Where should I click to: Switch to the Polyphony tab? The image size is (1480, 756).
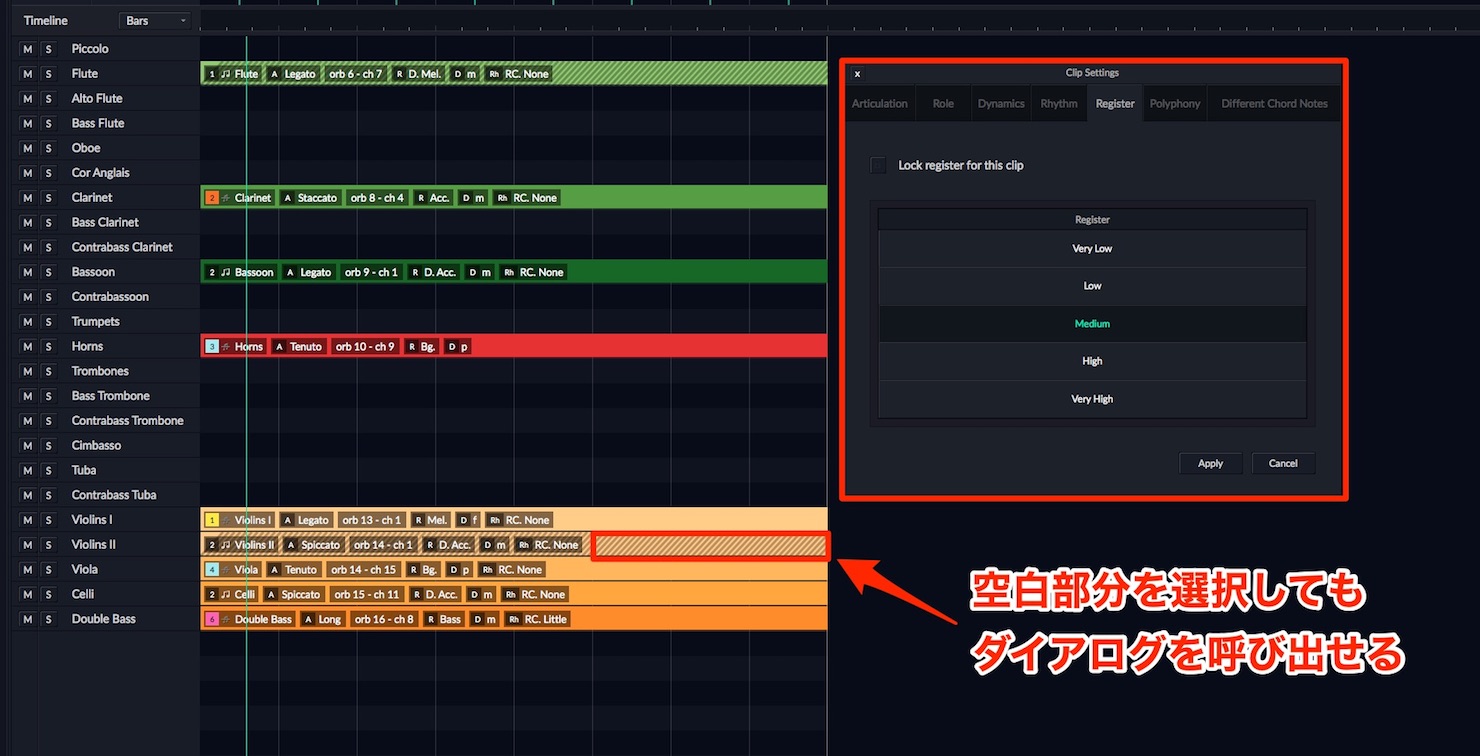point(1175,104)
